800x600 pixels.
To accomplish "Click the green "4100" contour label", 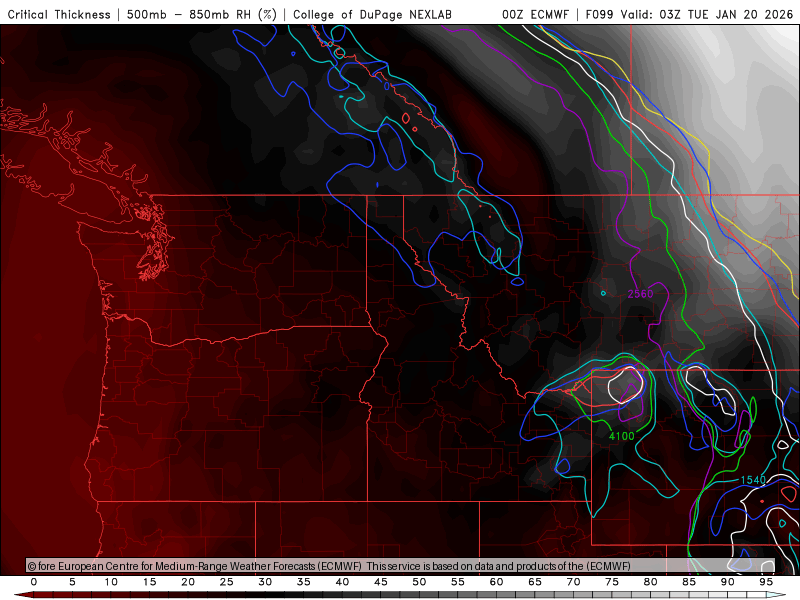I will [x=621, y=436].
